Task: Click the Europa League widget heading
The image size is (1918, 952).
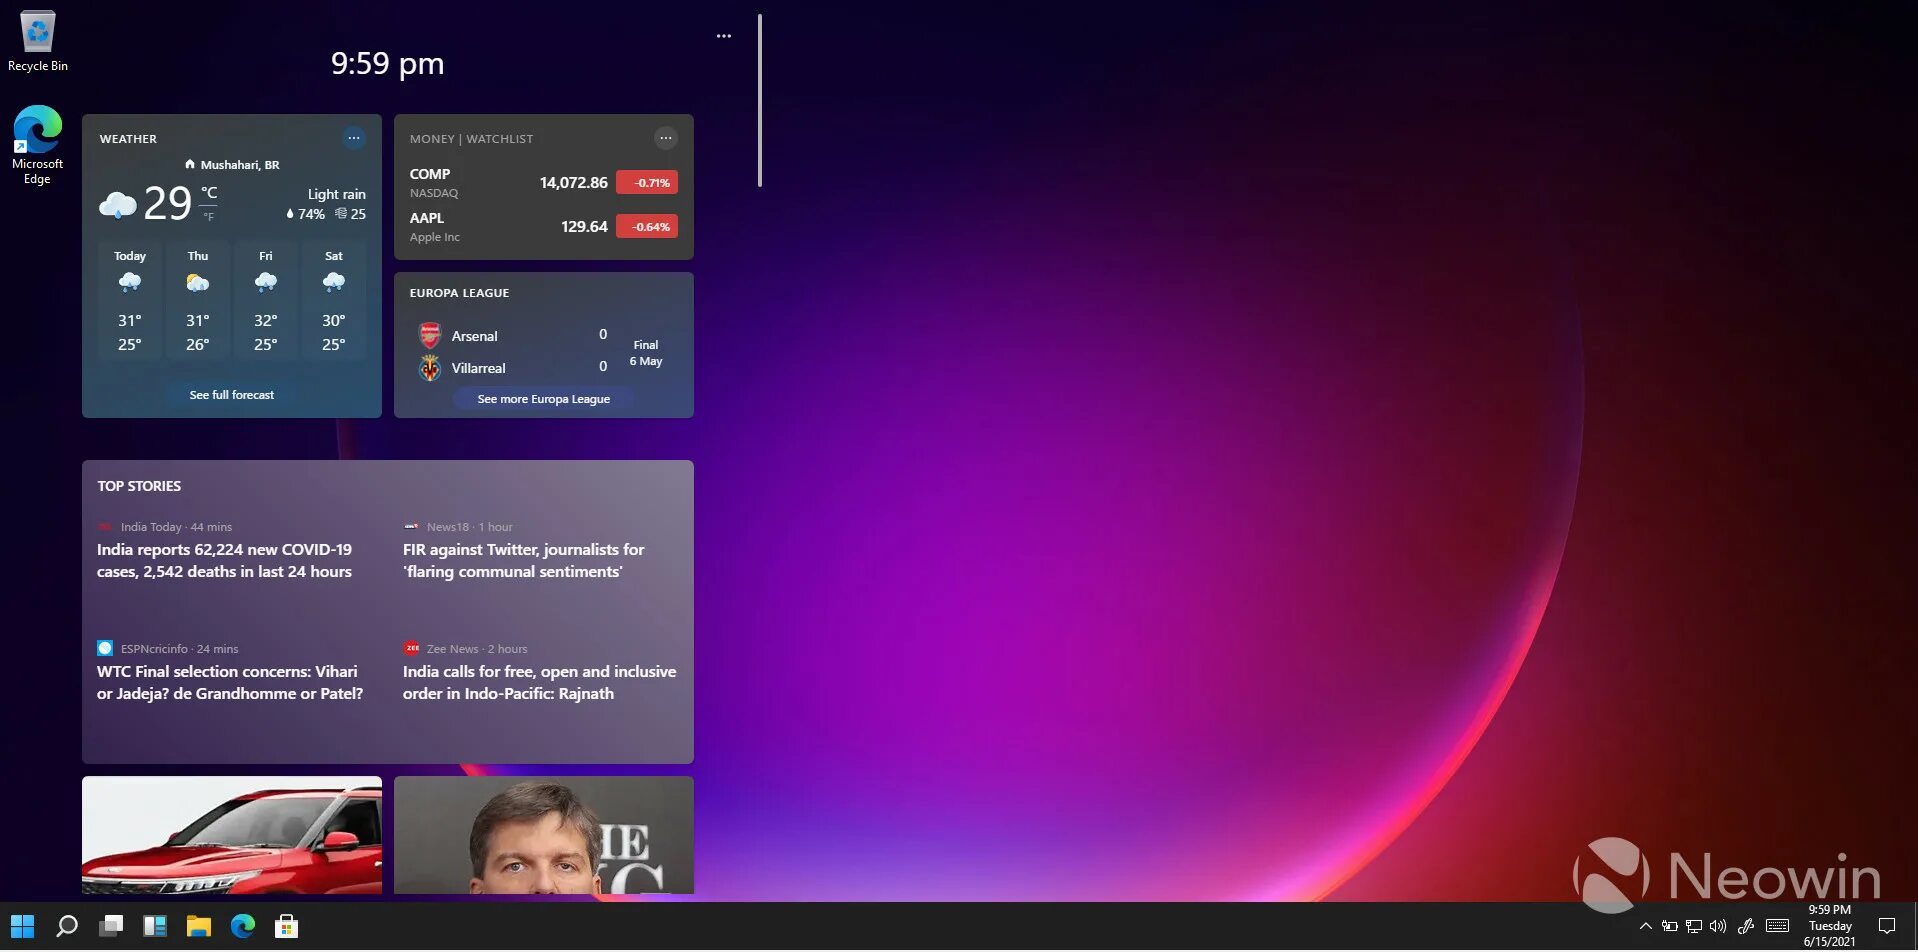Action: pyautogui.click(x=459, y=293)
